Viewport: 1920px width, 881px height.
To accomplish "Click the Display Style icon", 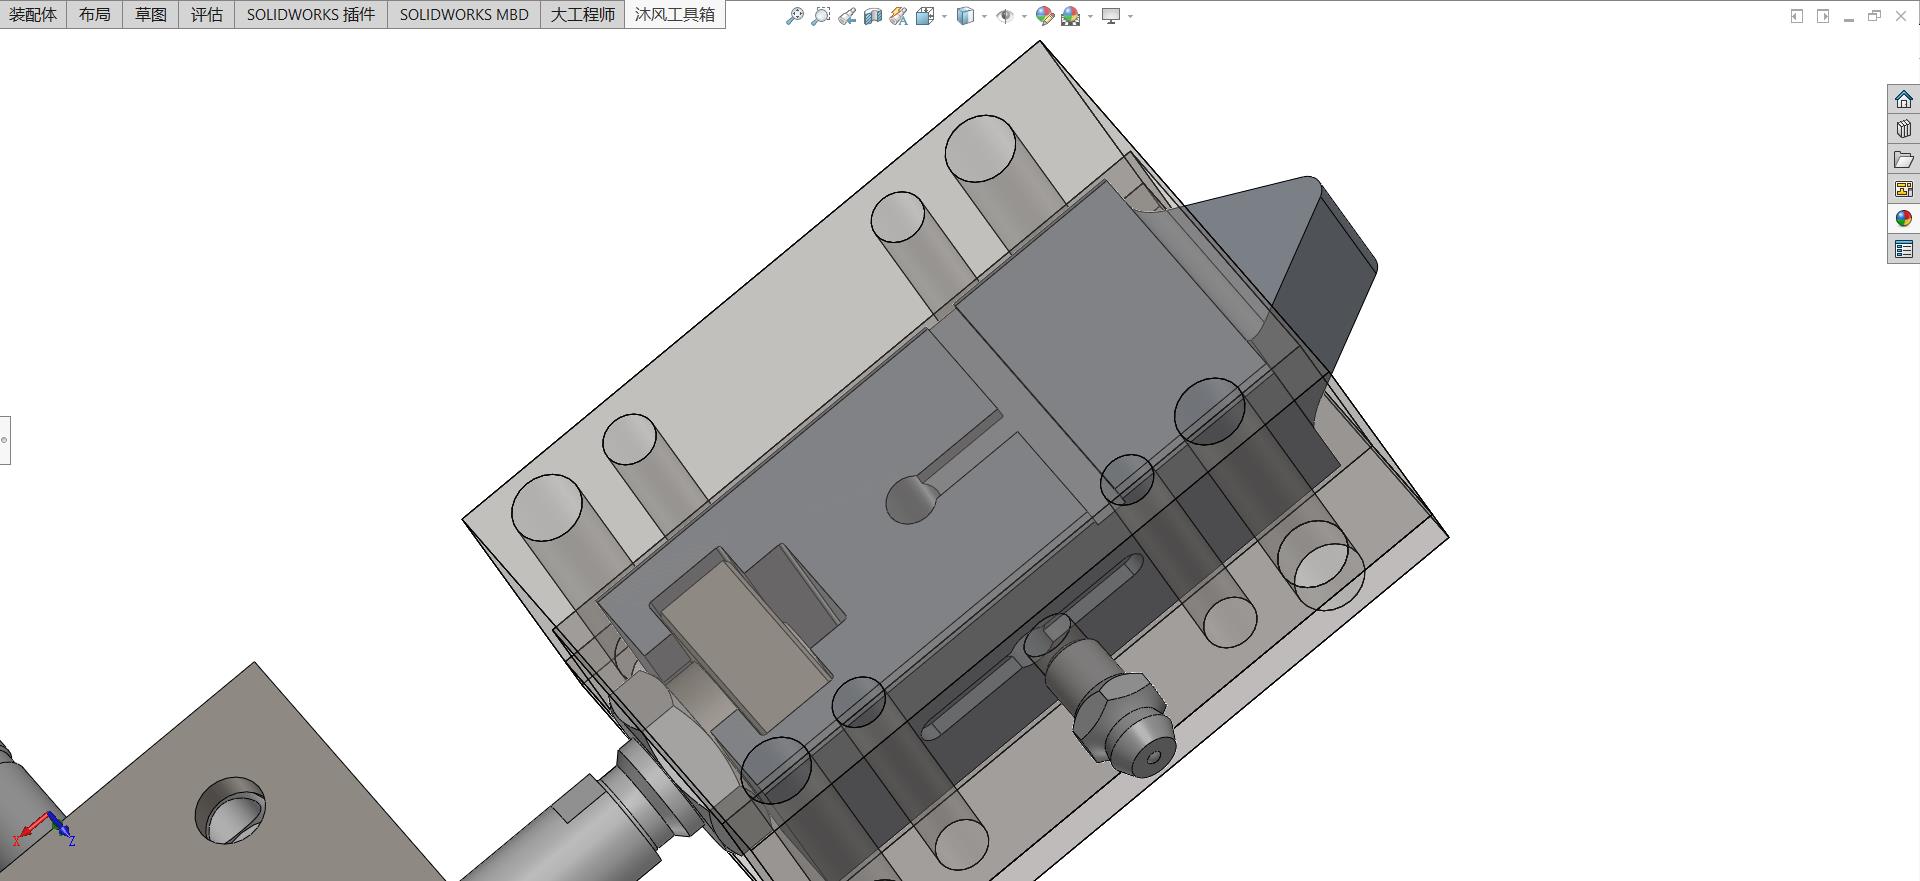I will pyautogui.click(x=965, y=16).
